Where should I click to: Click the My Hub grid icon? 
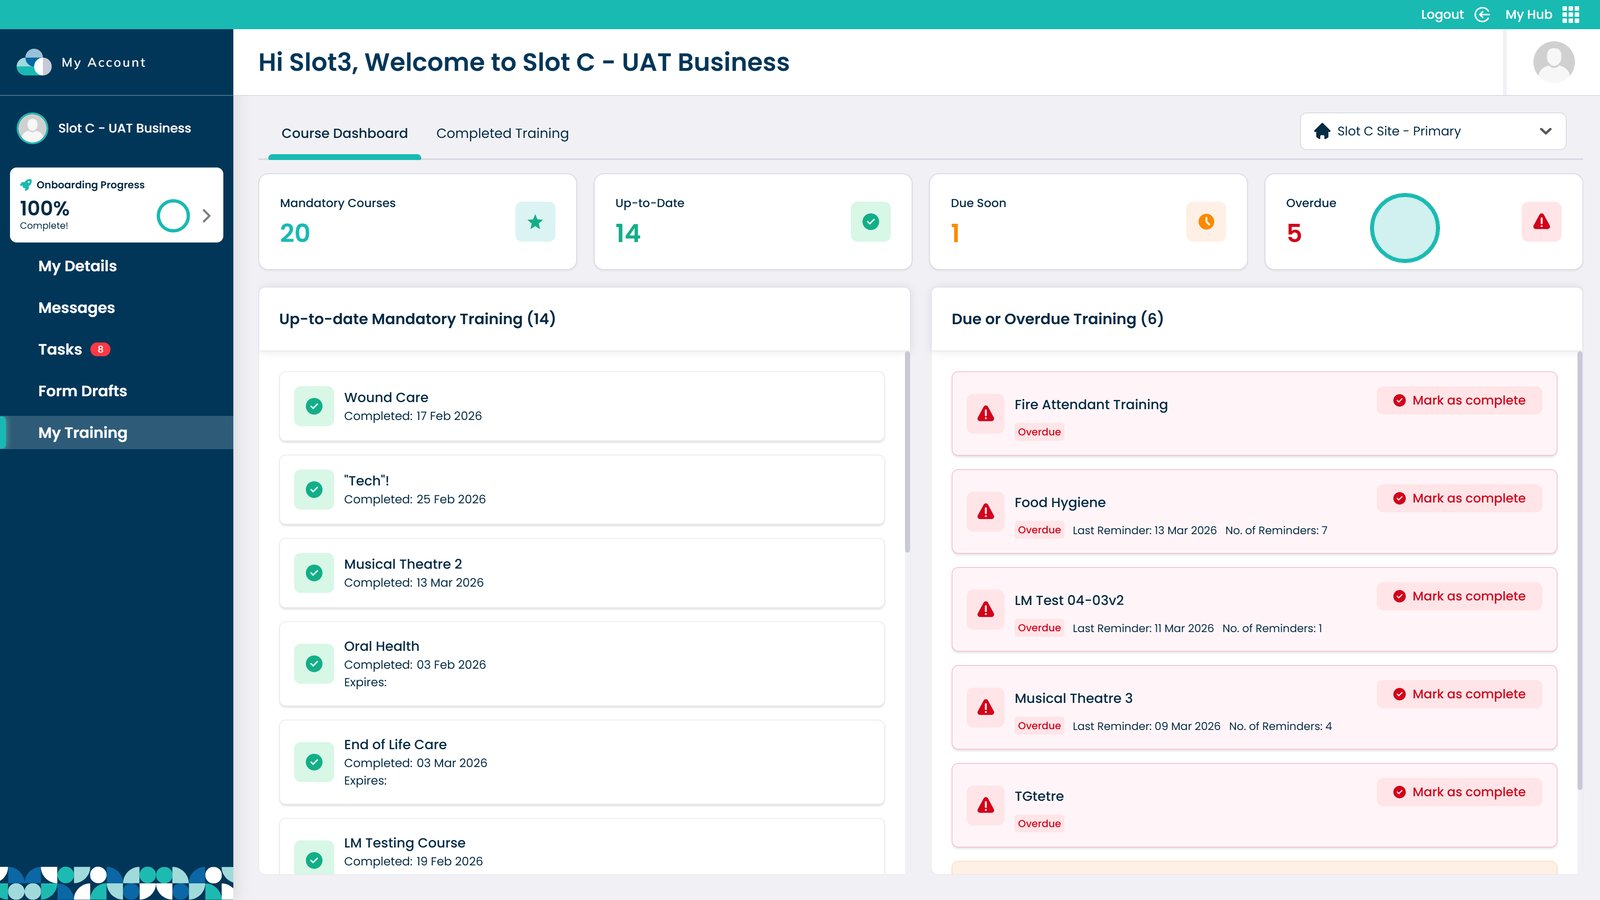(1571, 14)
